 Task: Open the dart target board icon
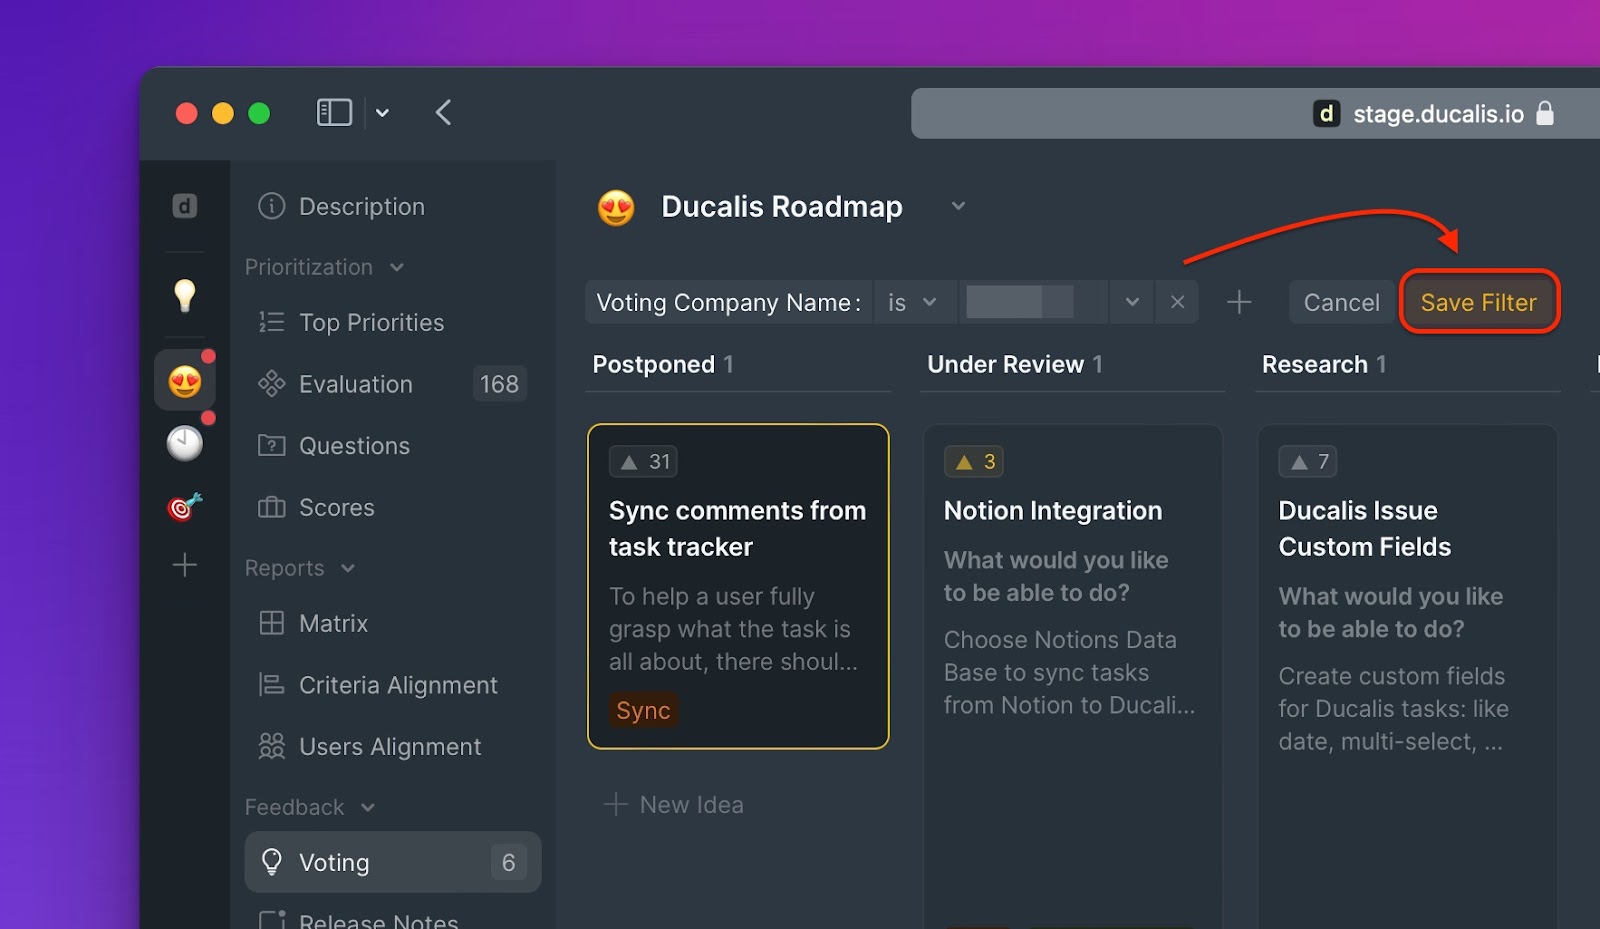pos(185,507)
